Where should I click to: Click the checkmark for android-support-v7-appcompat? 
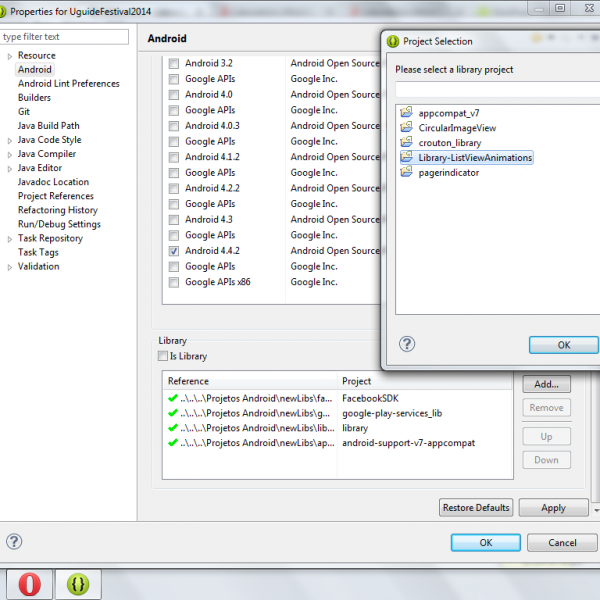[x=173, y=442]
